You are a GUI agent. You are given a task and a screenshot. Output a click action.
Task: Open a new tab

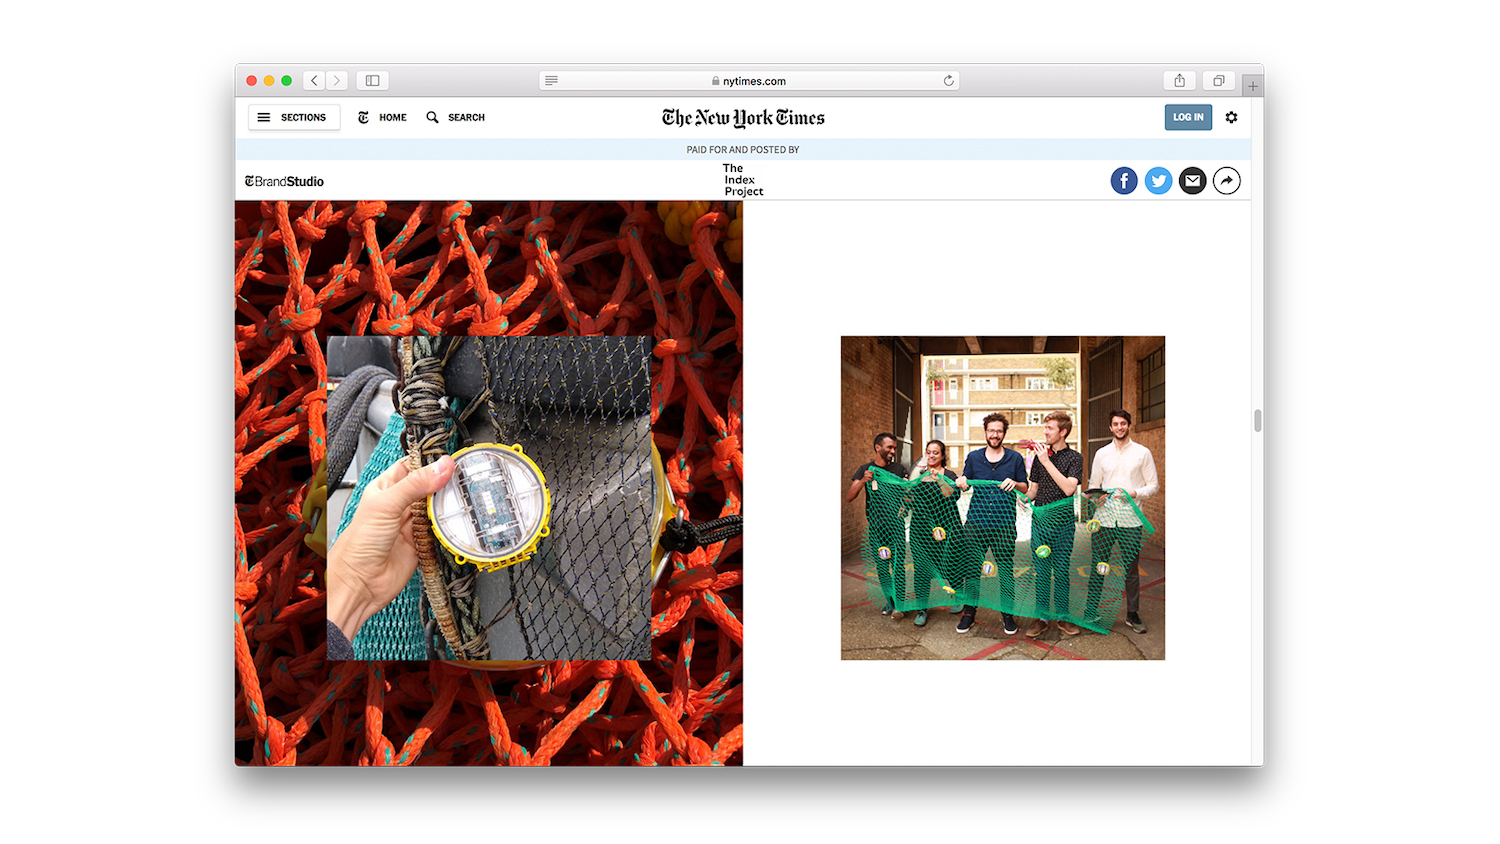pyautogui.click(x=1252, y=86)
